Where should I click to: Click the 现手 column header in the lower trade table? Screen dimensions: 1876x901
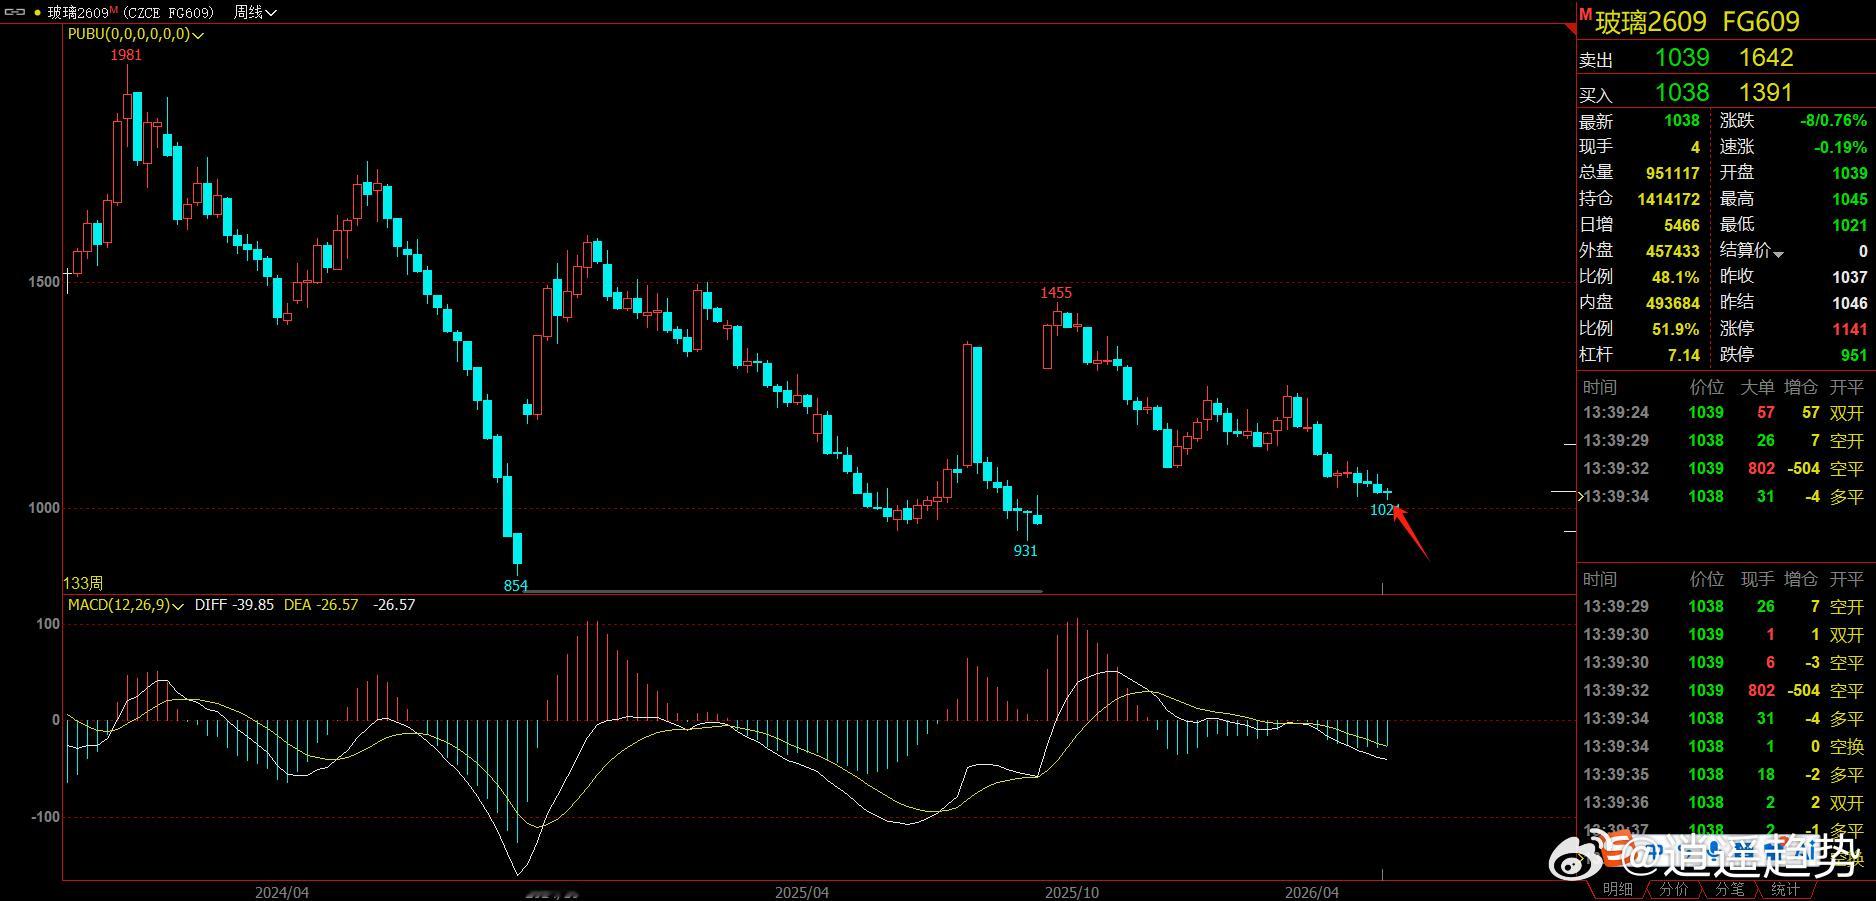(x=1757, y=579)
